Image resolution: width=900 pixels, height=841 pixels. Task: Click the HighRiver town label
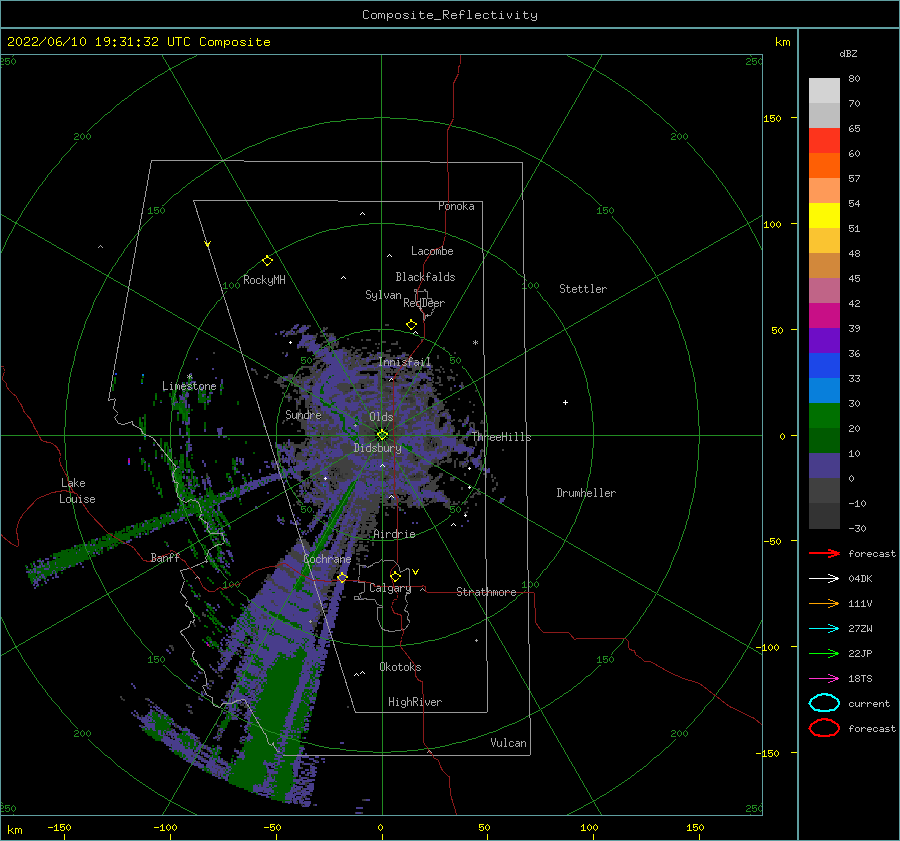pyautogui.click(x=415, y=702)
